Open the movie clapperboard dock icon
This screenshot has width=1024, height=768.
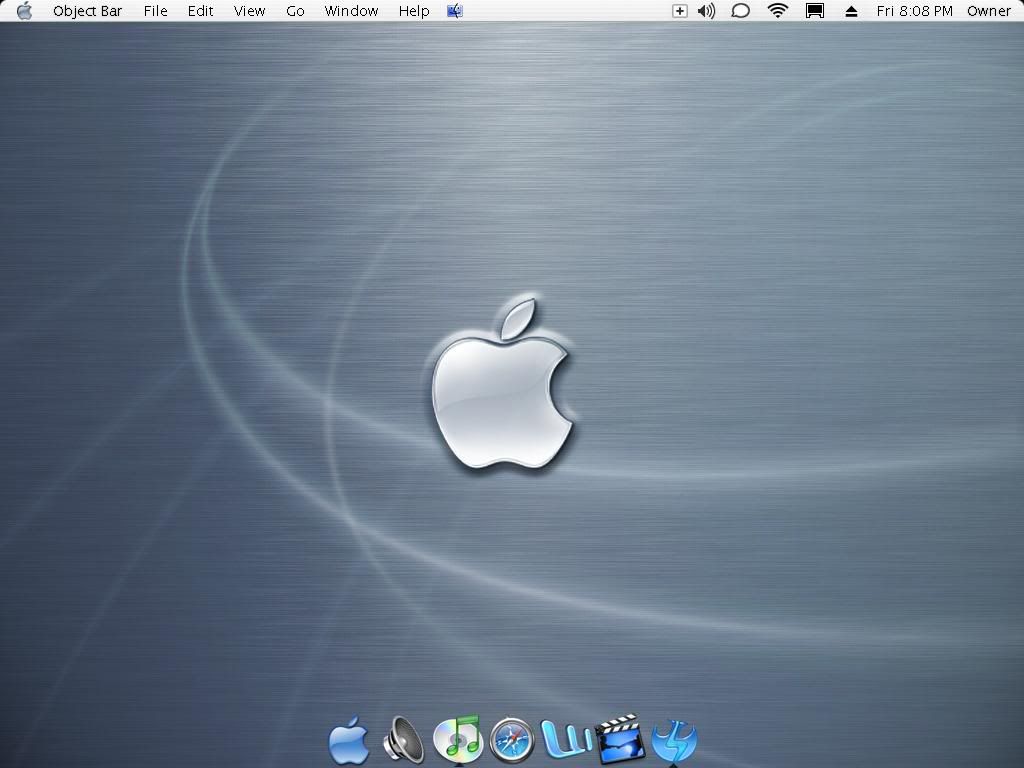click(x=620, y=739)
